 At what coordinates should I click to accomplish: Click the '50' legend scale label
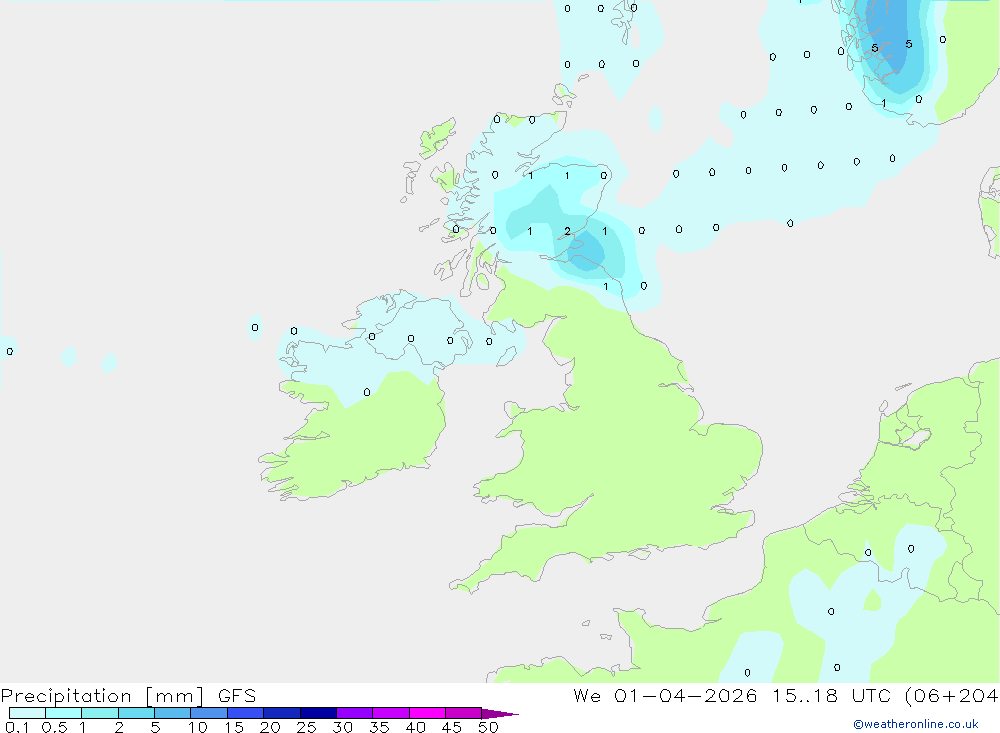tap(488, 727)
